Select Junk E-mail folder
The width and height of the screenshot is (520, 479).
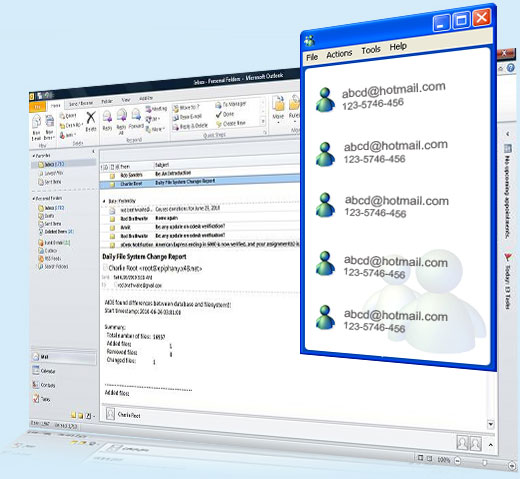(x=54, y=243)
